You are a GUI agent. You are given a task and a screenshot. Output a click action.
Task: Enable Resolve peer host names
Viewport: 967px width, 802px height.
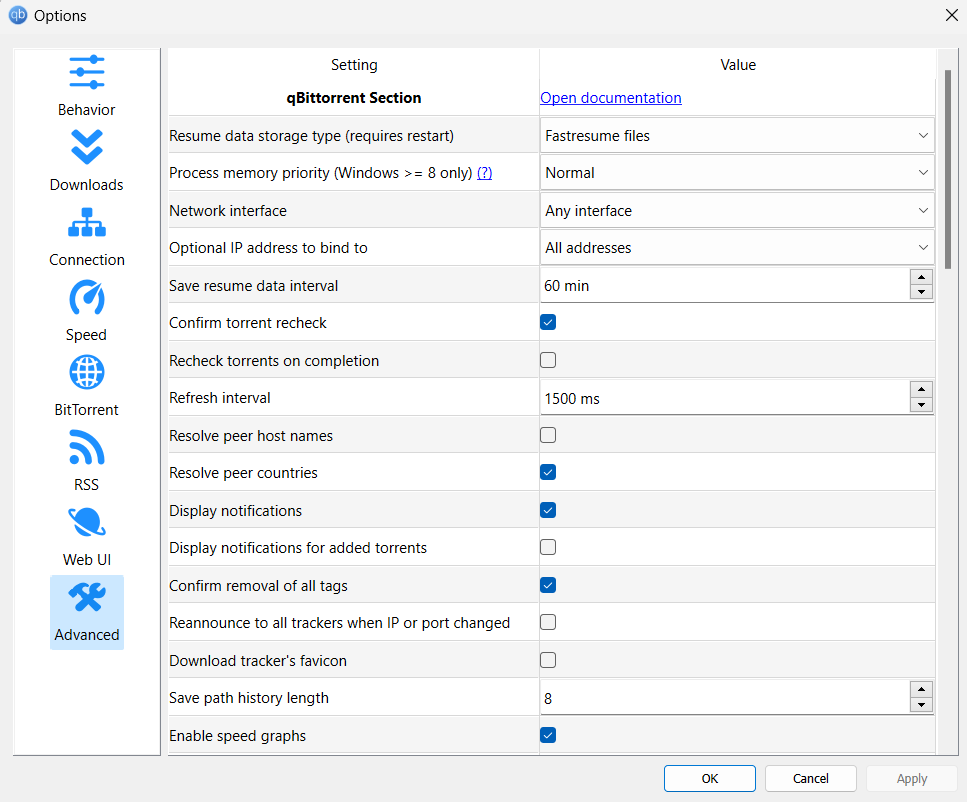tap(547, 434)
